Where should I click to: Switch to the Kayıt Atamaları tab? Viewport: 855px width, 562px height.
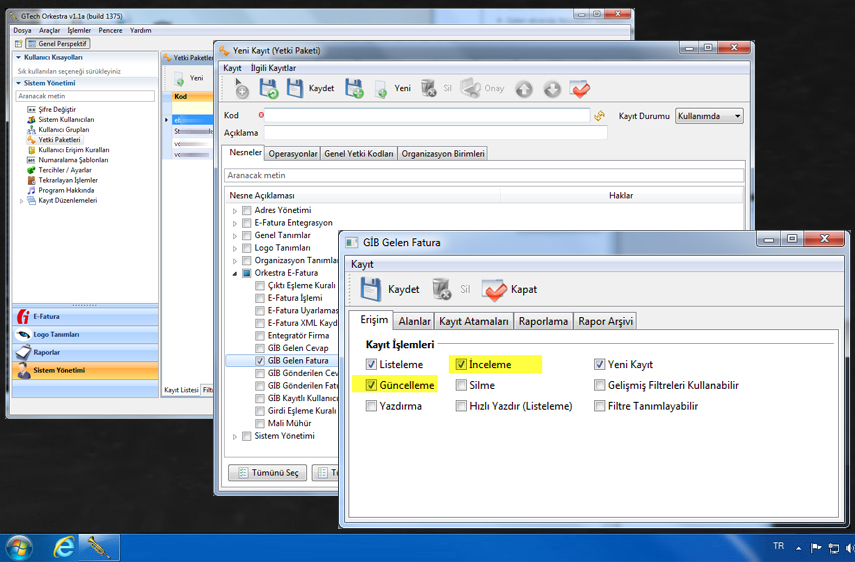pos(473,322)
